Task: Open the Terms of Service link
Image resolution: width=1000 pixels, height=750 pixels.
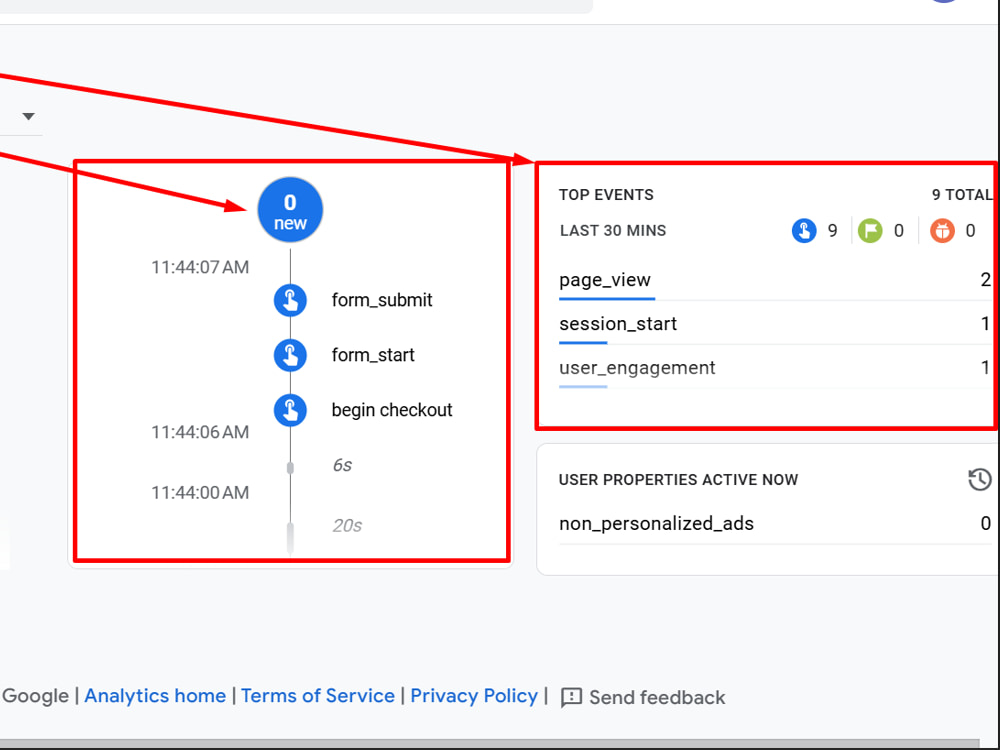Action: click(x=318, y=696)
